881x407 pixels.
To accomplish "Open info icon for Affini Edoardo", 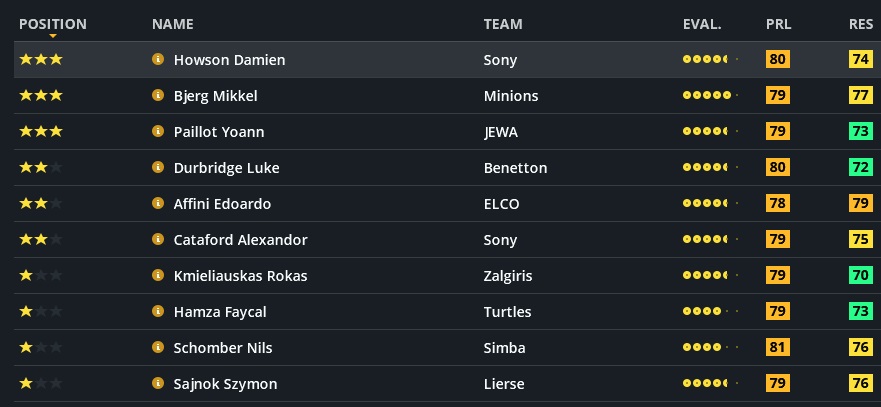I will (x=157, y=204).
